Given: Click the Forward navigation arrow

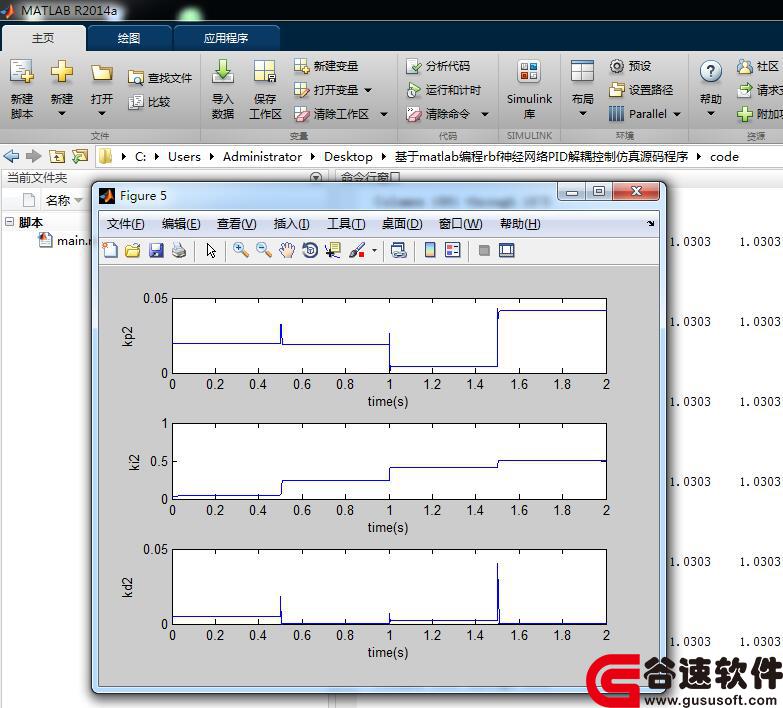Looking at the screenshot, I should coord(33,156).
